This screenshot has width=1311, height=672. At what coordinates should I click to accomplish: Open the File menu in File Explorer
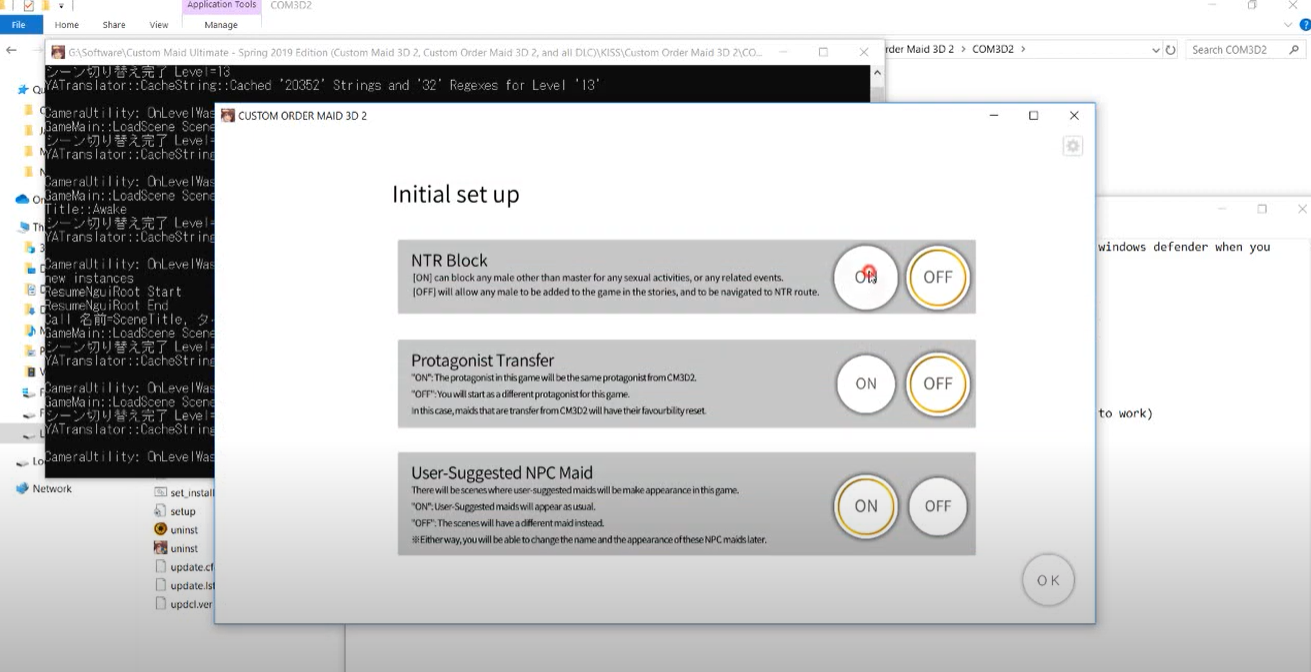pos(19,25)
